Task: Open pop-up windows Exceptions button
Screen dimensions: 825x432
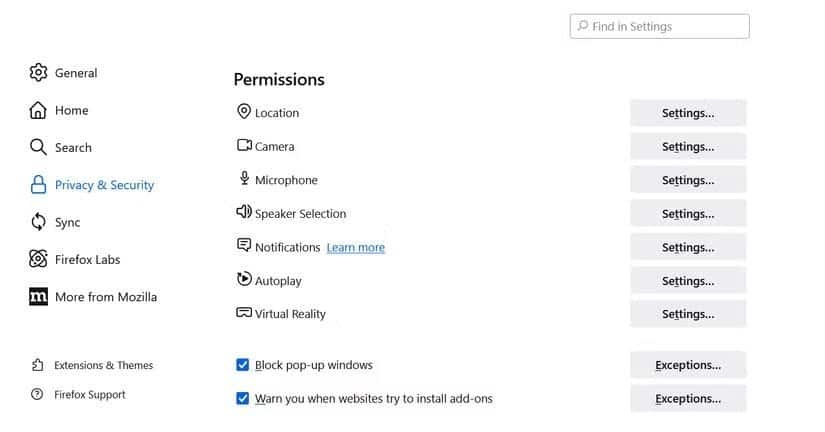Action: 688,365
